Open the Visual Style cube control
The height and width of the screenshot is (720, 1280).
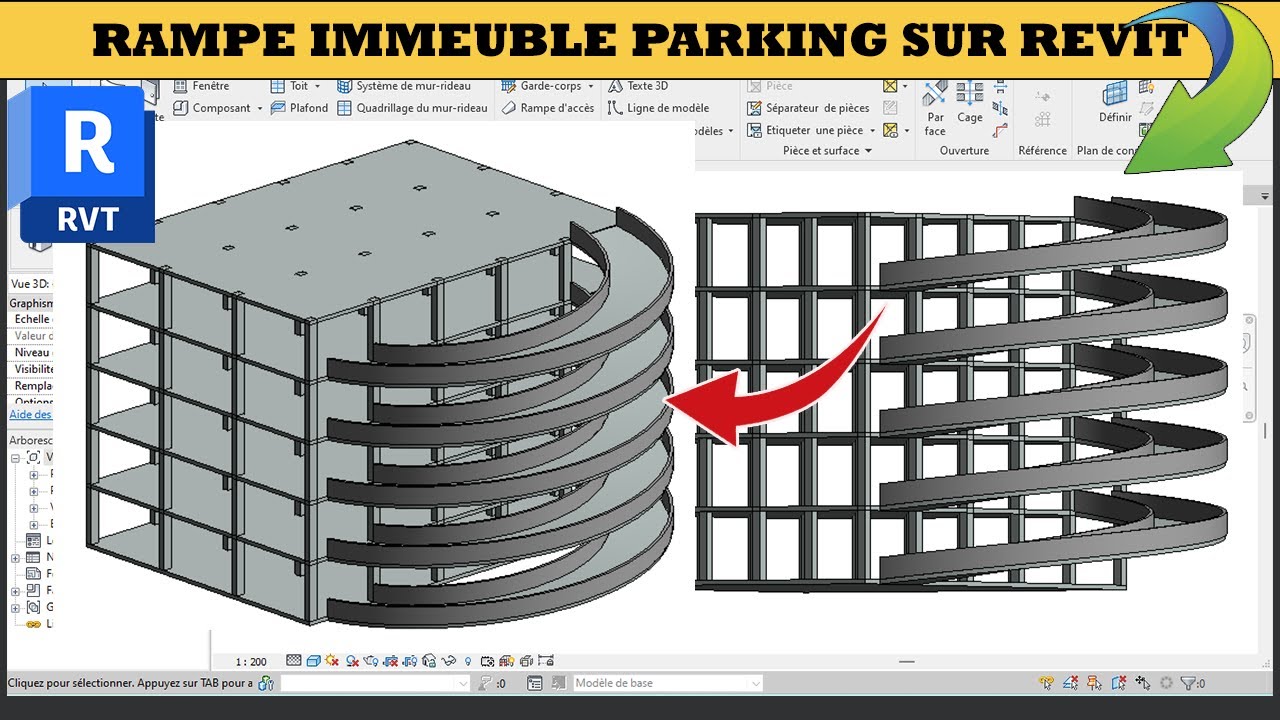coord(314,660)
